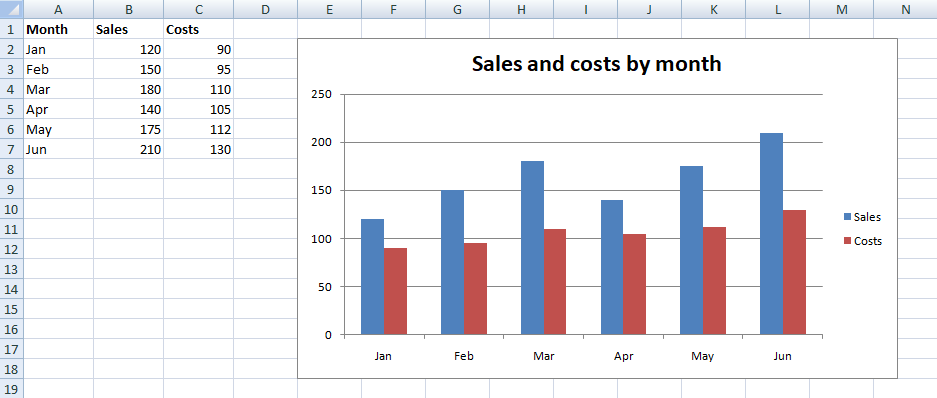Select the cell with value 130
This screenshot has width=937, height=398.
pyautogui.click(x=198, y=149)
